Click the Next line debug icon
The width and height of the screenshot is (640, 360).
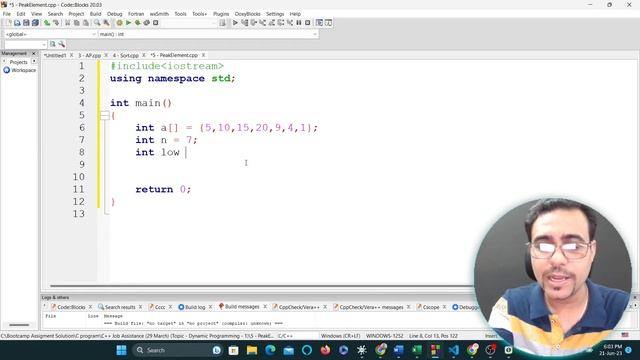253,23
